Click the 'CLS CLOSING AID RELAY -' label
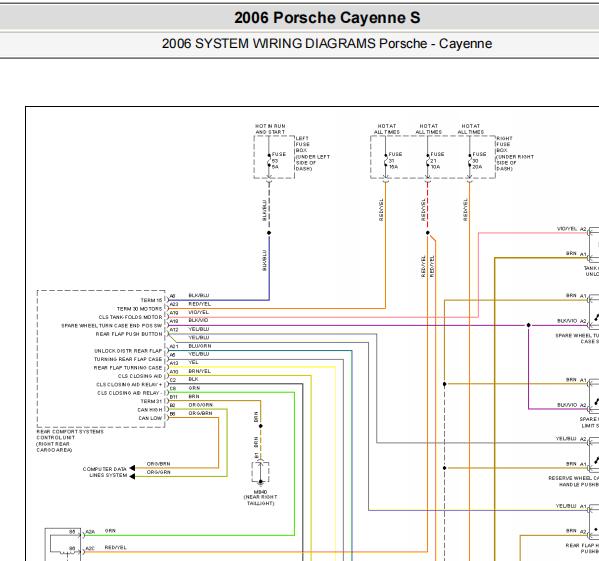Viewport: 599px width, 561px height. (x=130, y=393)
